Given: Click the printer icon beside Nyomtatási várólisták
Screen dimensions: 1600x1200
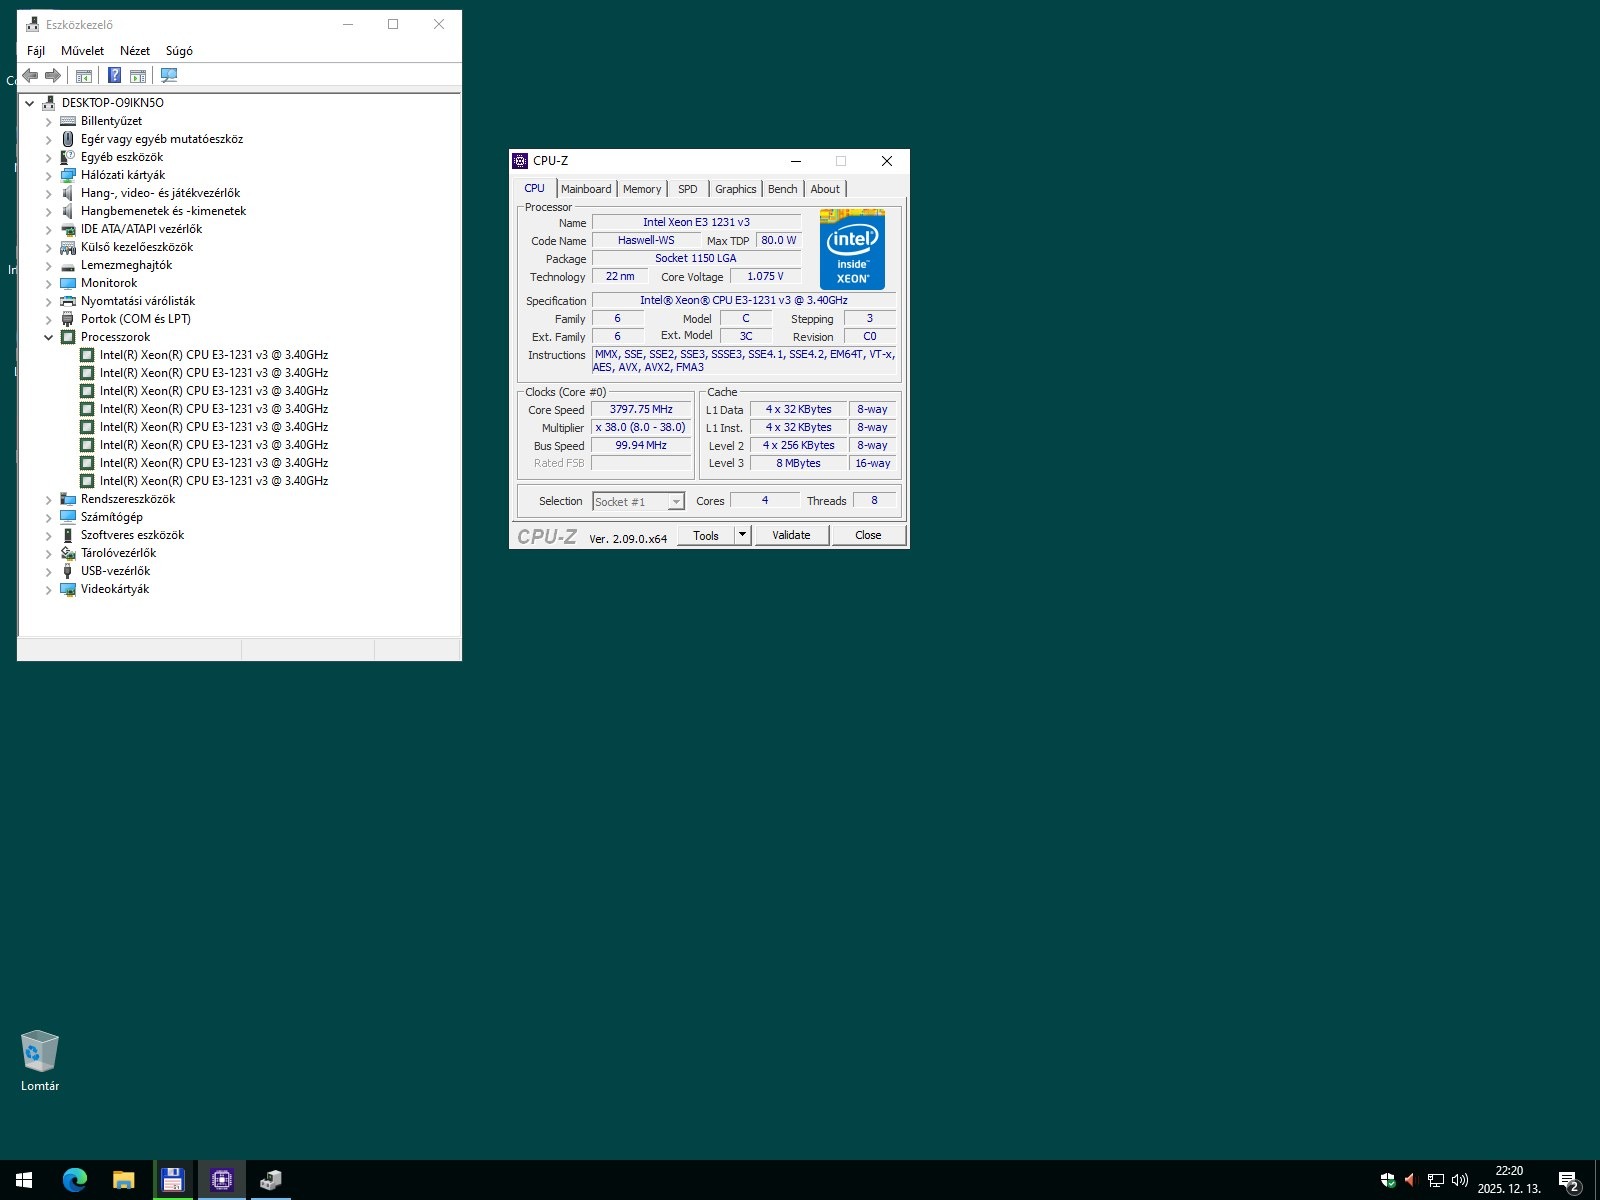Looking at the screenshot, I should [x=68, y=301].
